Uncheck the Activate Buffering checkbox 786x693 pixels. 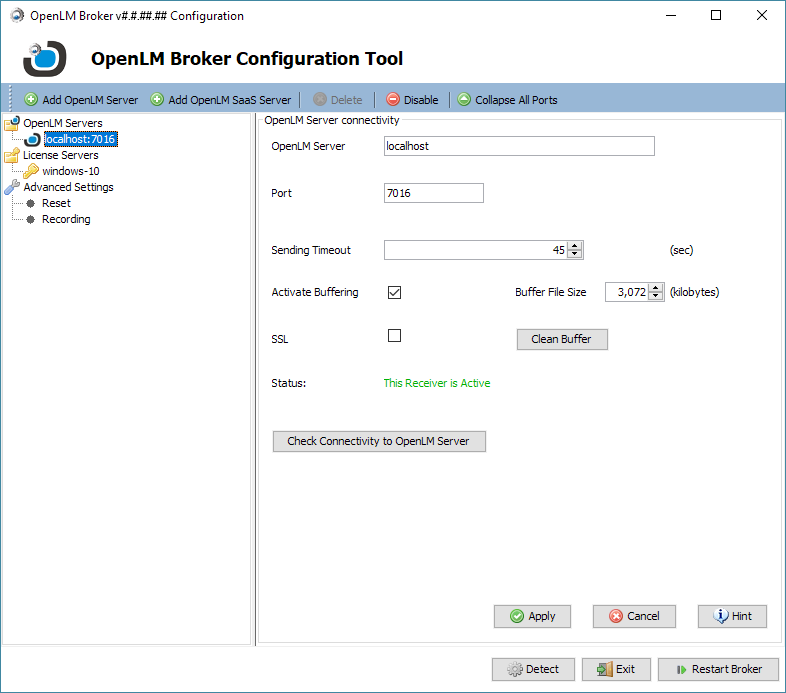pyautogui.click(x=394, y=292)
